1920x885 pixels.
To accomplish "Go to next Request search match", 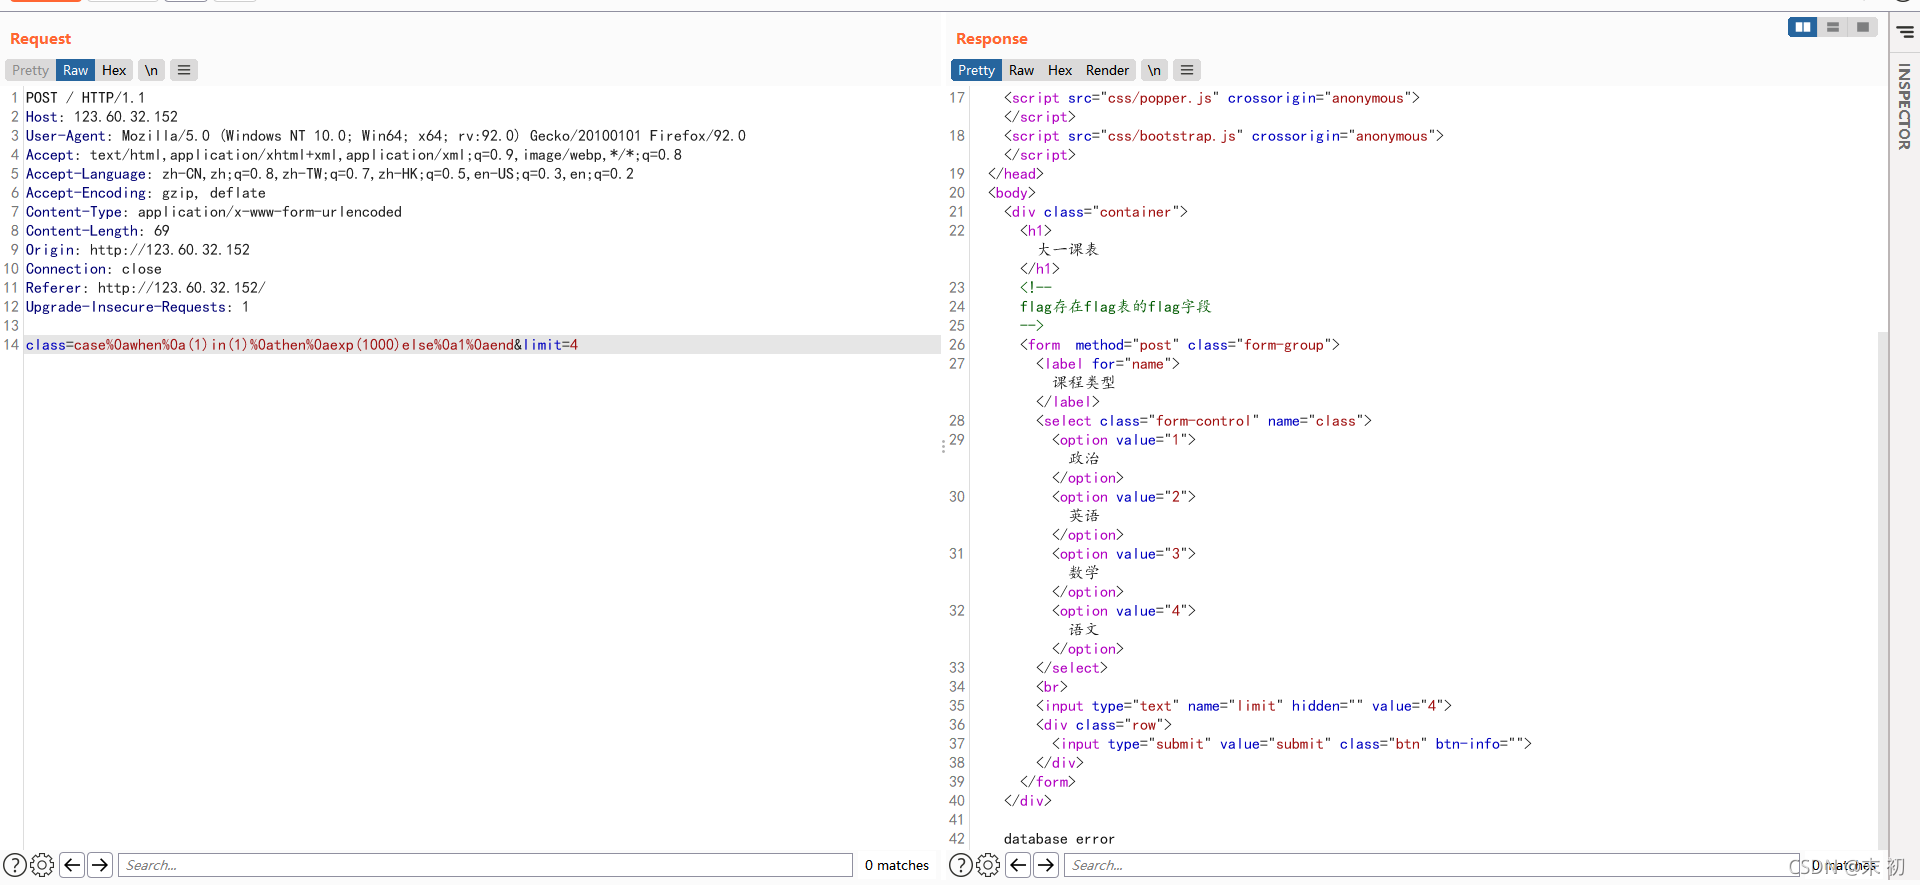I will [x=100, y=865].
